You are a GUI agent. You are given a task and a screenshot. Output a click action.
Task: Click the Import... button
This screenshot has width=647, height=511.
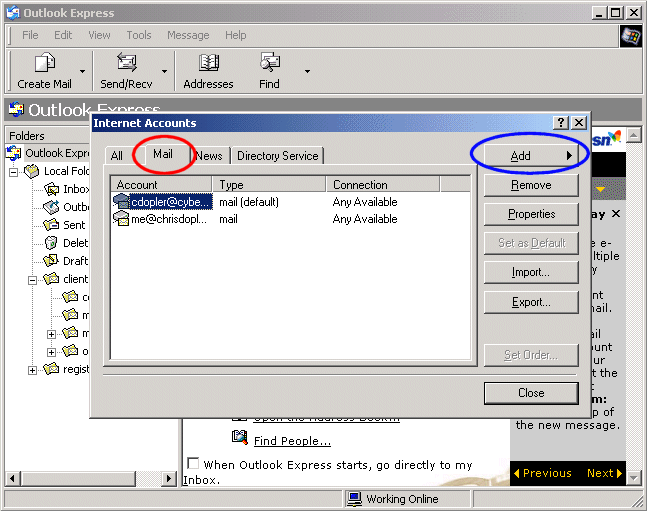click(x=531, y=272)
